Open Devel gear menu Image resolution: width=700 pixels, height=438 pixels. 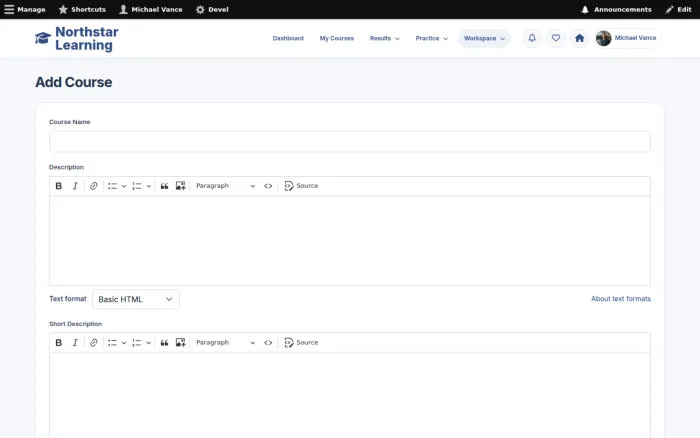coord(212,9)
